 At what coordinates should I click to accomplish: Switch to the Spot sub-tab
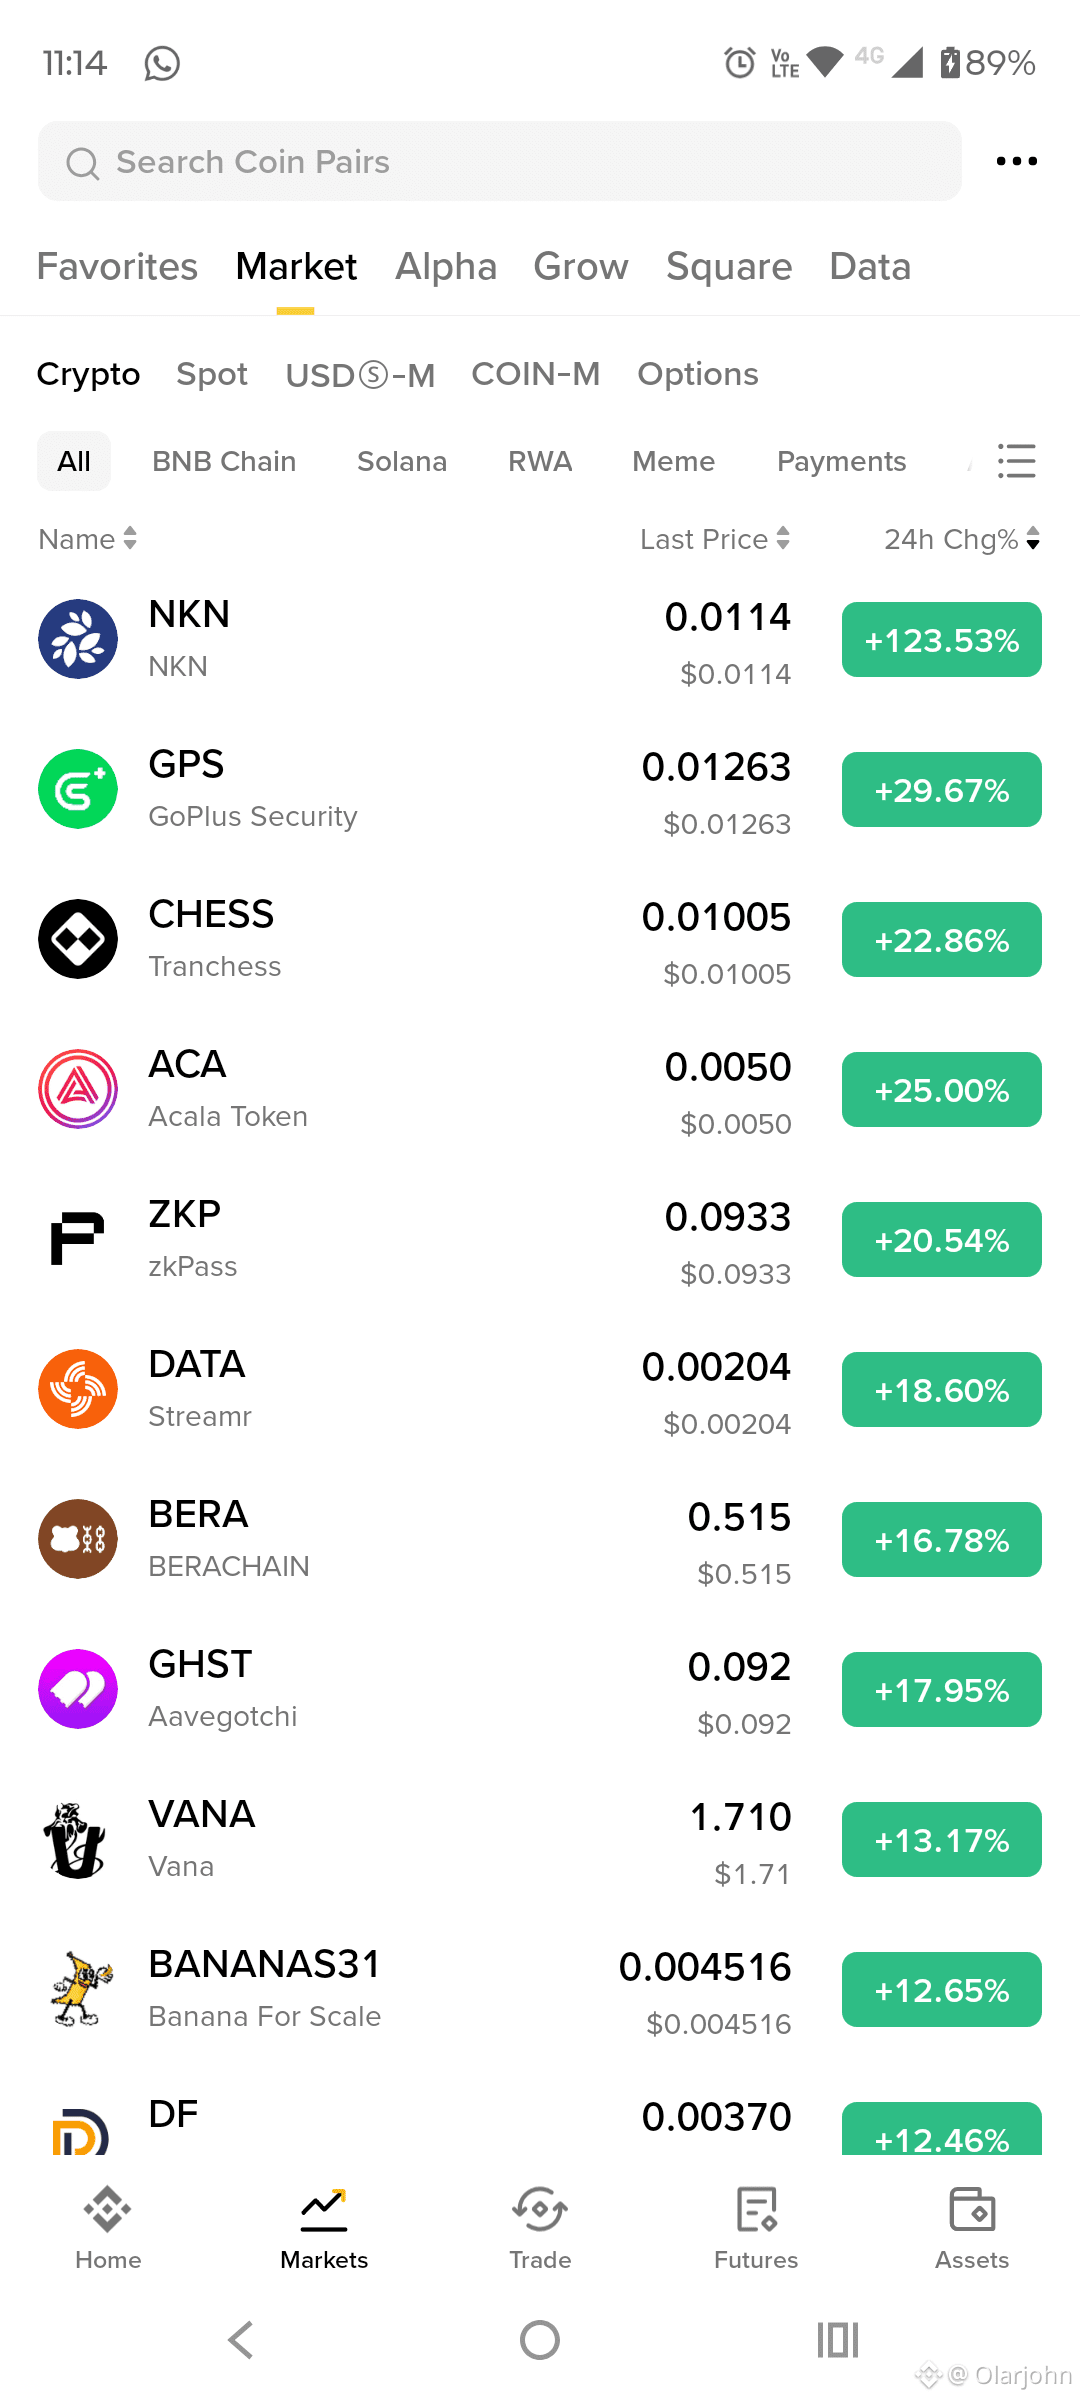[x=212, y=374]
